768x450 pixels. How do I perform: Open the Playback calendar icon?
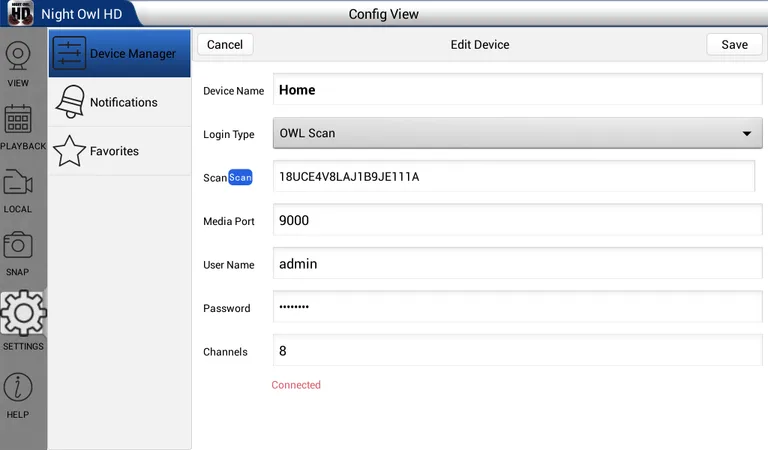click(x=19, y=120)
